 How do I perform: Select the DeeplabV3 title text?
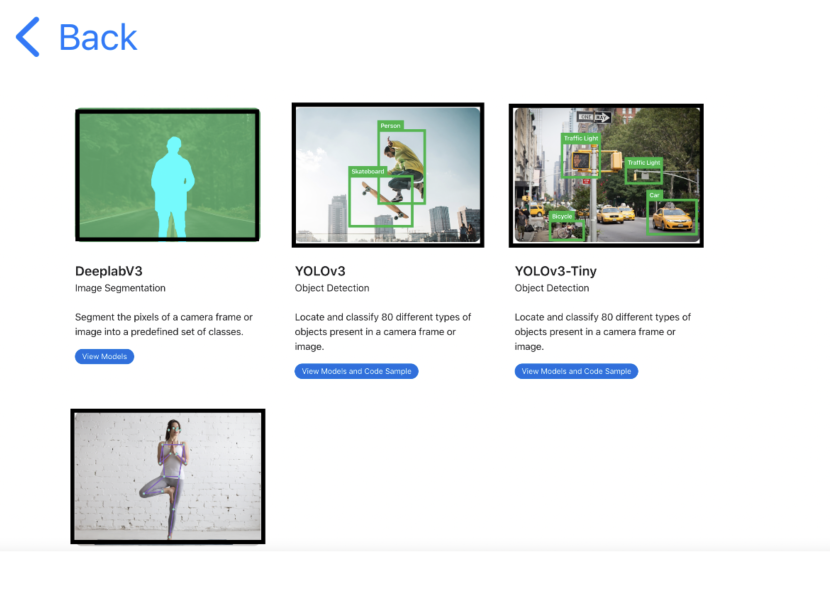point(109,271)
